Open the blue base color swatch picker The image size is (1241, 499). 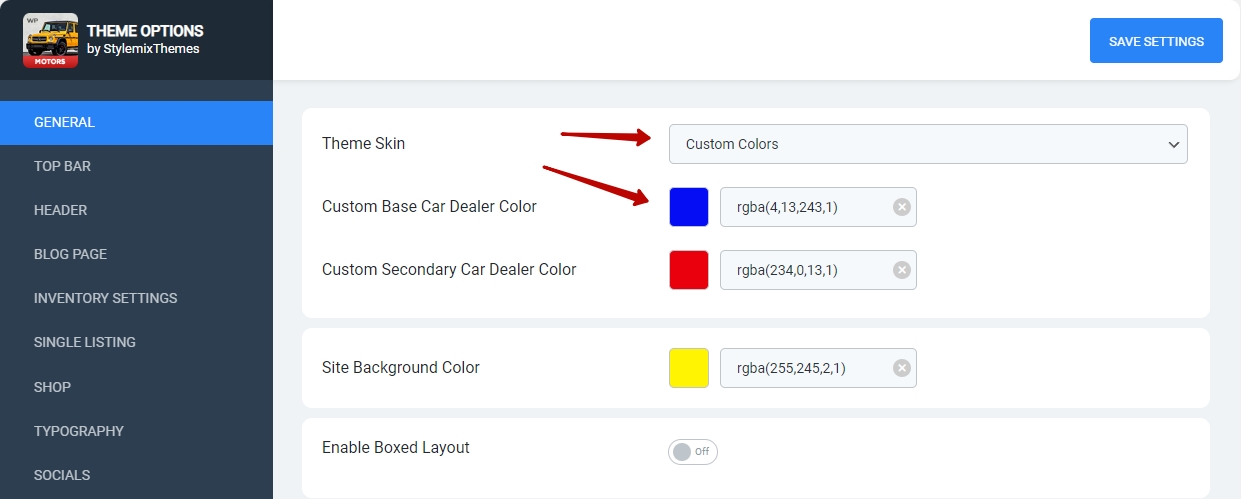pyautogui.click(x=689, y=207)
